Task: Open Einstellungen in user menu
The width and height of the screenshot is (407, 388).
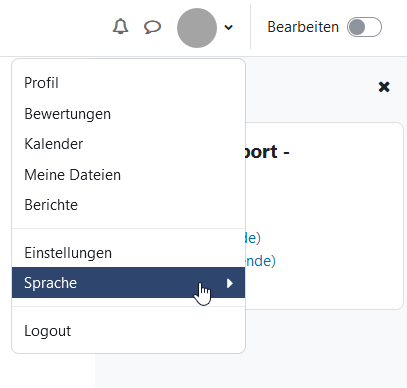Action: click(x=129, y=253)
